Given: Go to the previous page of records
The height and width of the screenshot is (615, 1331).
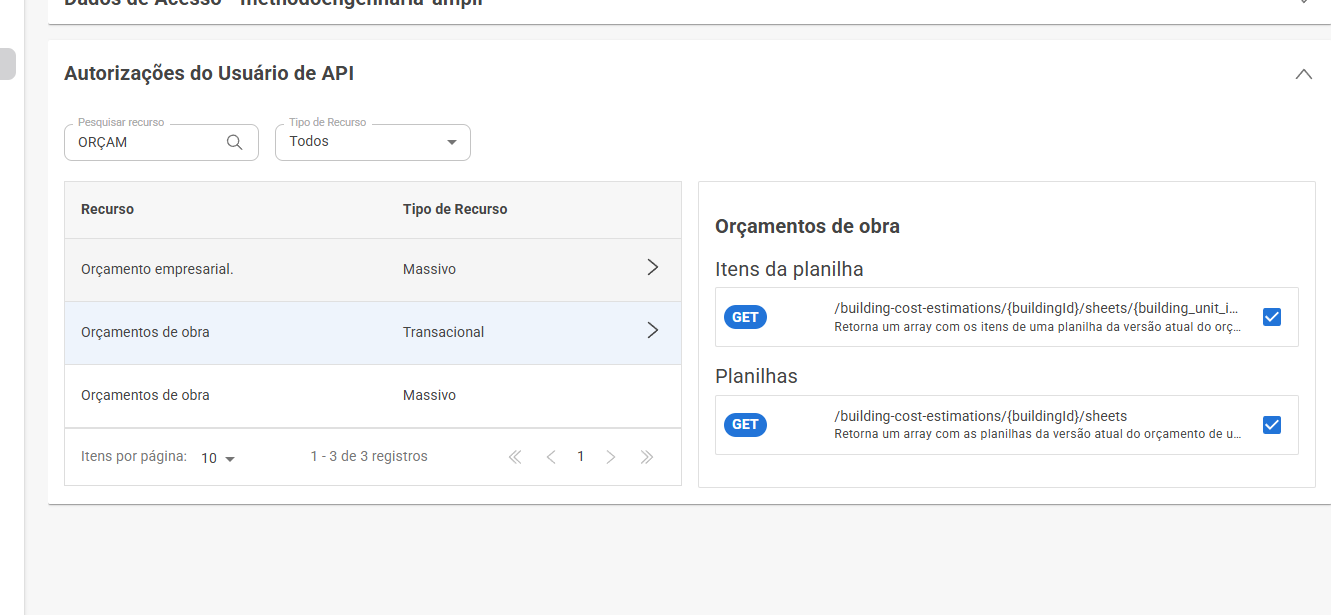Looking at the screenshot, I should point(550,457).
